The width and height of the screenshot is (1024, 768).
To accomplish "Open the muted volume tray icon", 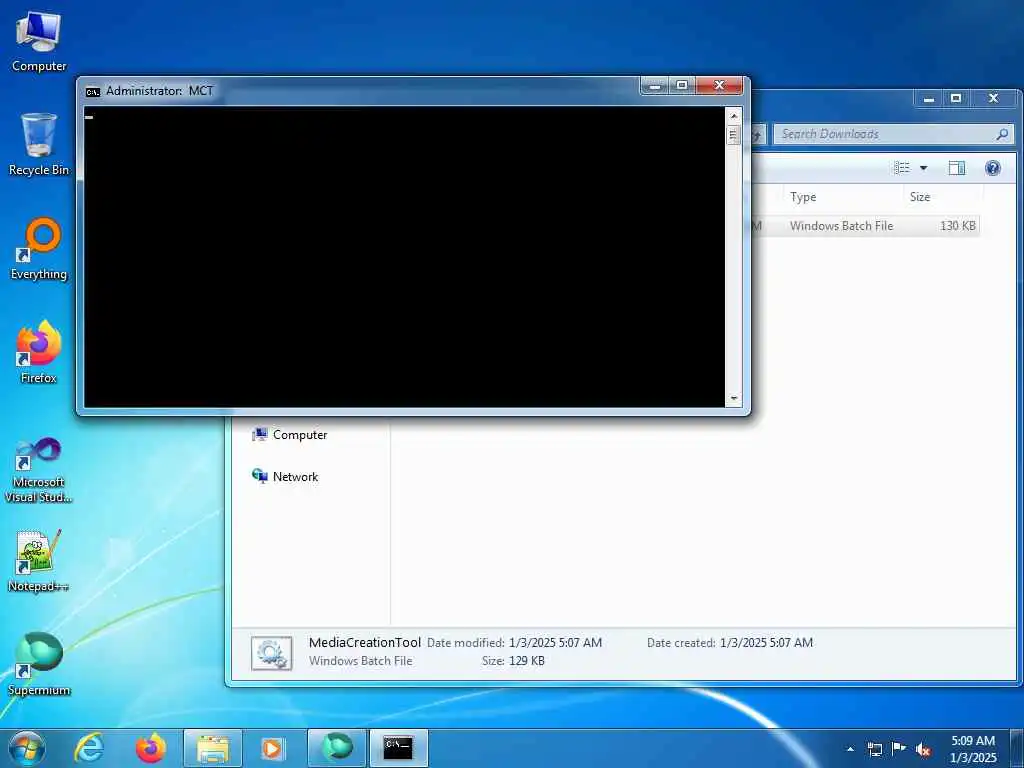I will [x=923, y=749].
